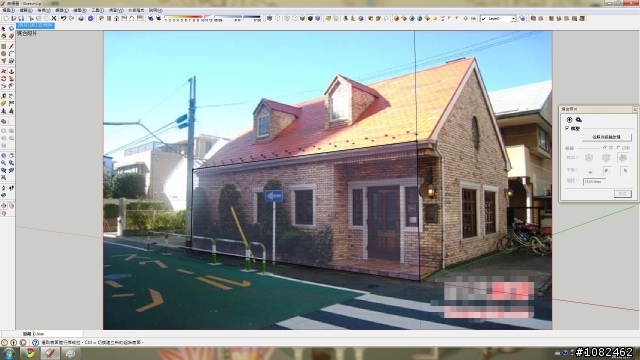The width and height of the screenshot is (640, 360).
Task: Select the Circle drawing tool
Action: 4,53
